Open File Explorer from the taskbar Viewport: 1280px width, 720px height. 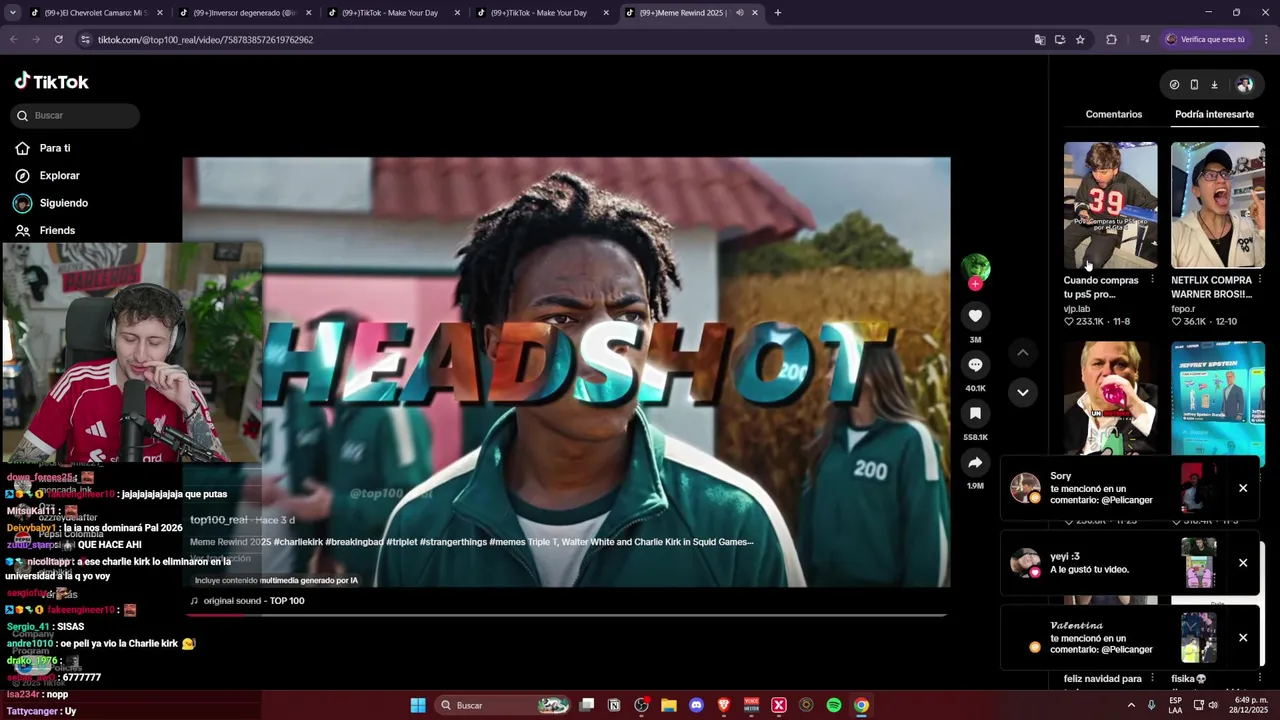coord(669,705)
